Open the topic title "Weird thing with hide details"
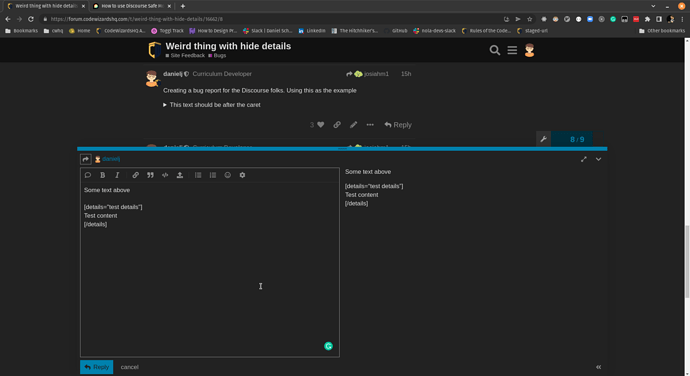Image resolution: width=690 pixels, height=376 pixels. pos(228,46)
